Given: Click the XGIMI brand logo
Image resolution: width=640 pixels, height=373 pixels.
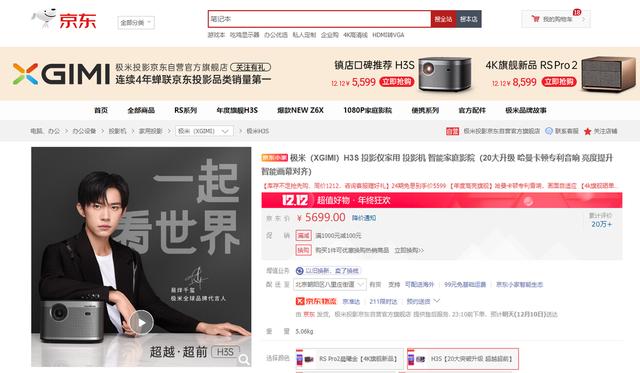Looking at the screenshot, I should pos(61,74).
